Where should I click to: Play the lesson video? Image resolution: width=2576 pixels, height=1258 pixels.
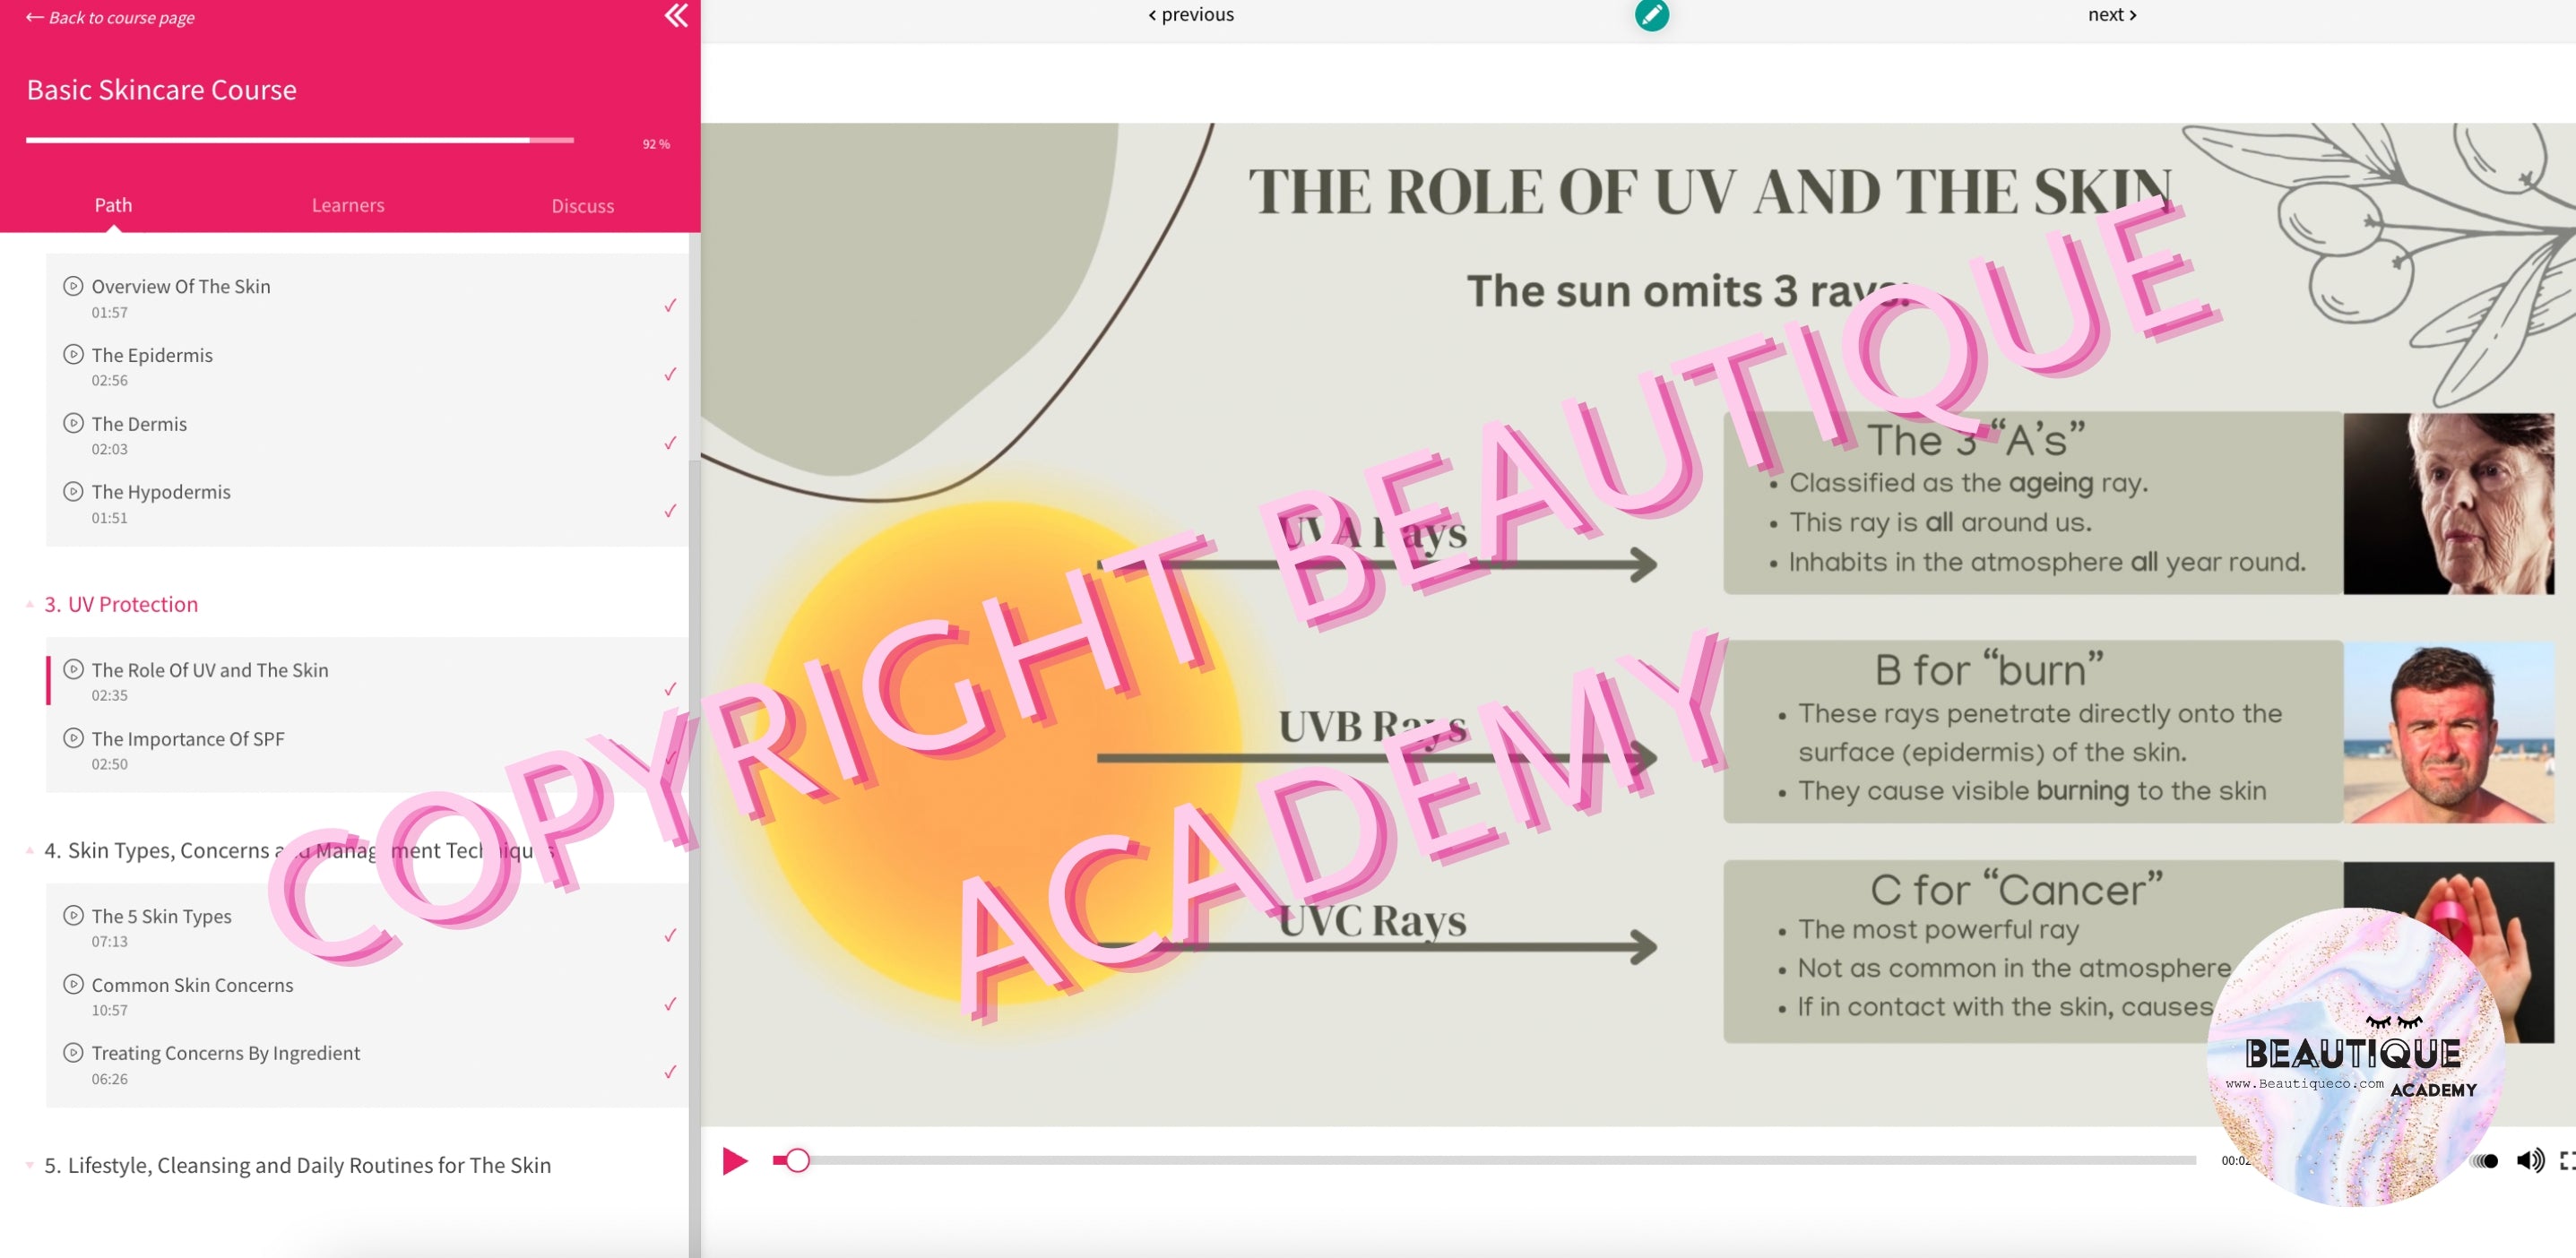tap(735, 1160)
